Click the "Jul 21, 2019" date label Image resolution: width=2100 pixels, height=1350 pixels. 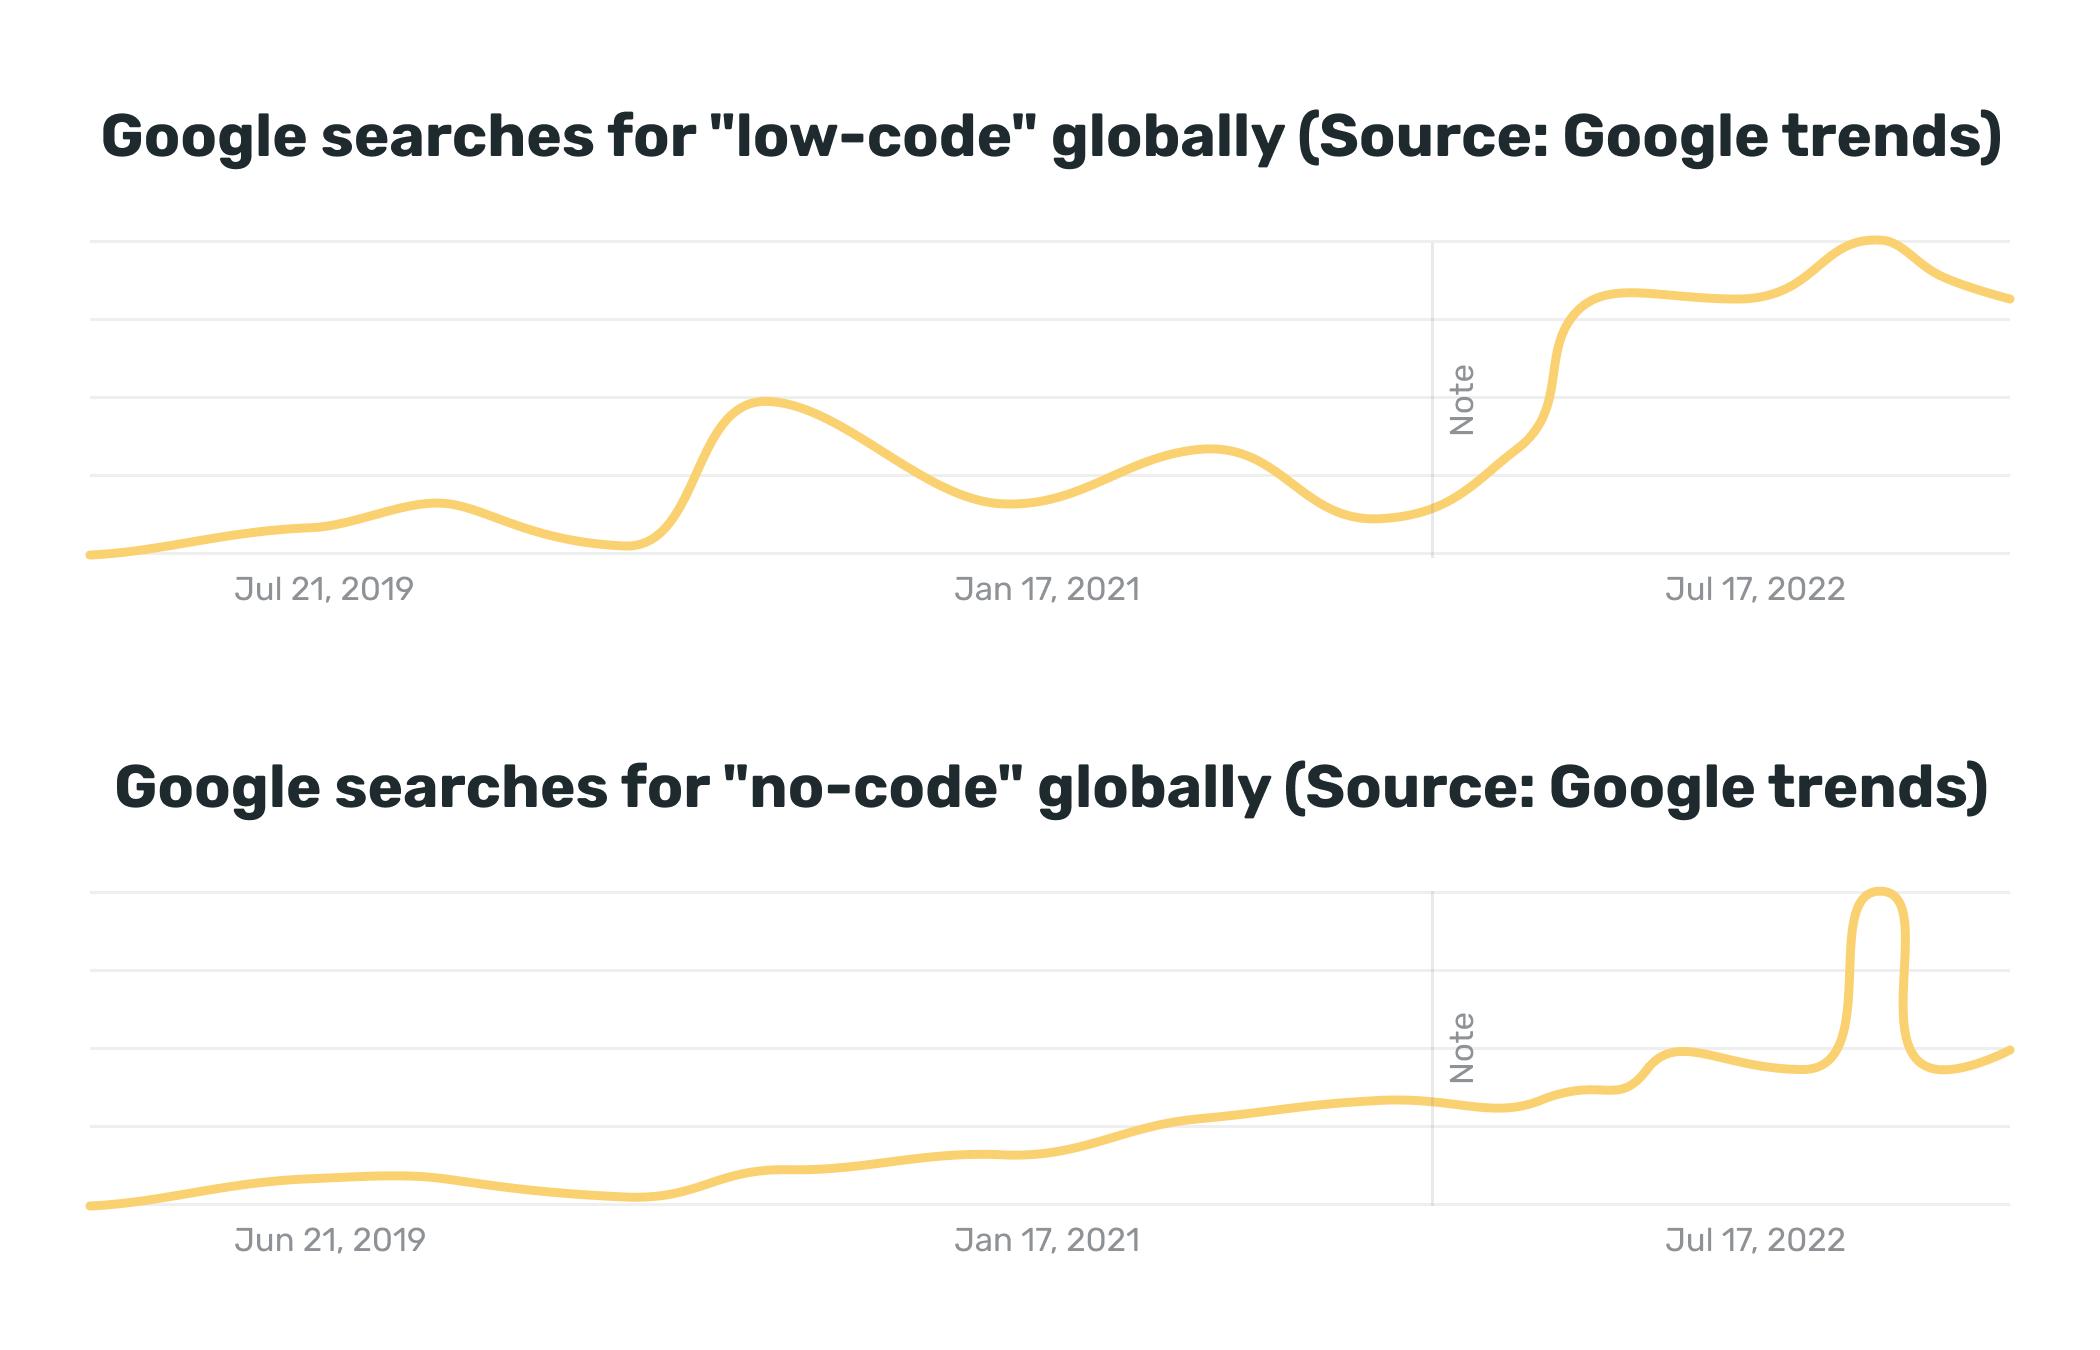(x=324, y=589)
